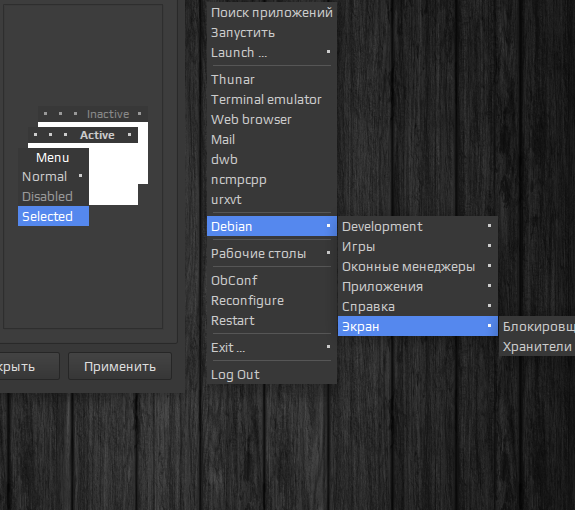Expand the Exit ... submenu
Screen dimensions: 575x510
[x=272, y=347]
